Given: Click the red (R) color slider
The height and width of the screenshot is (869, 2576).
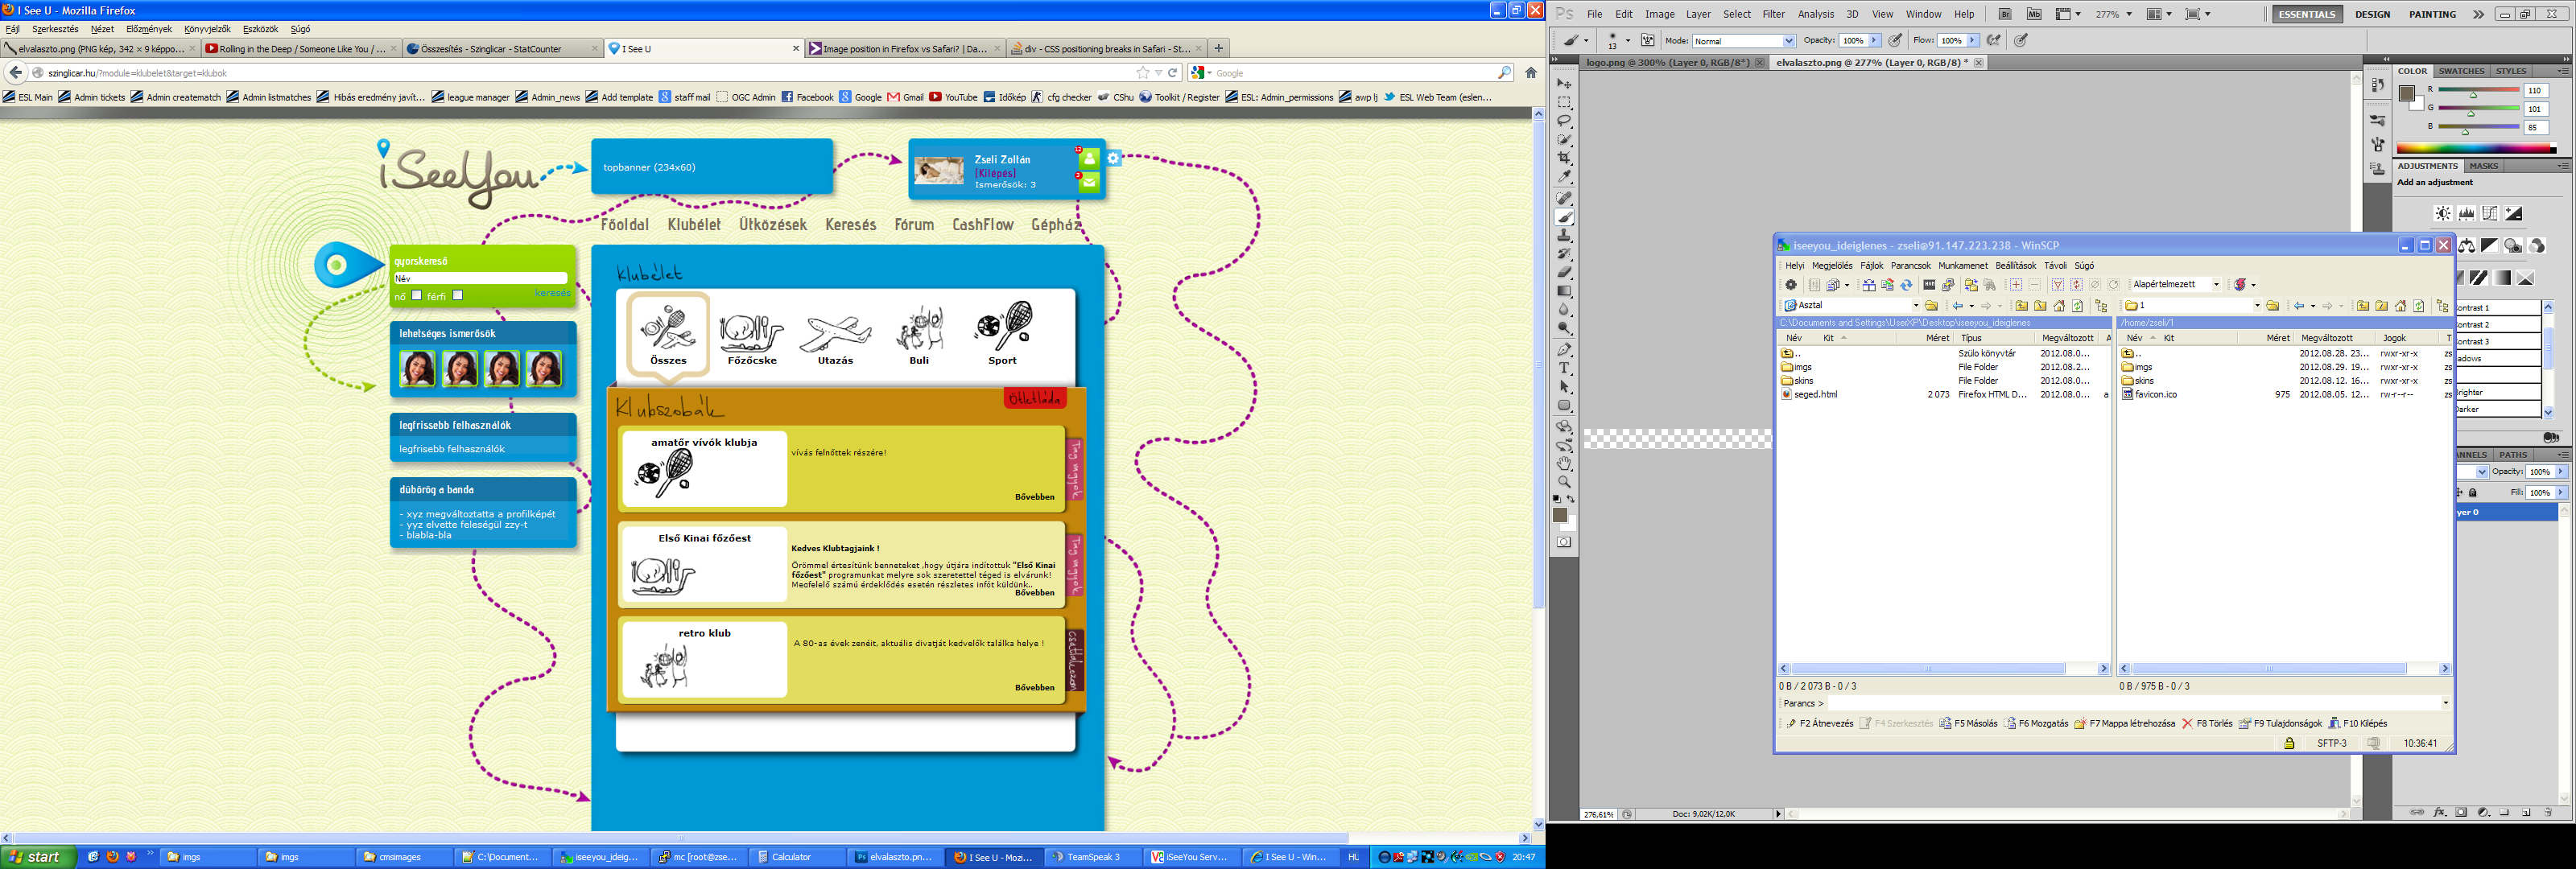Looking at the screenshot, I should click(2478, 91).
